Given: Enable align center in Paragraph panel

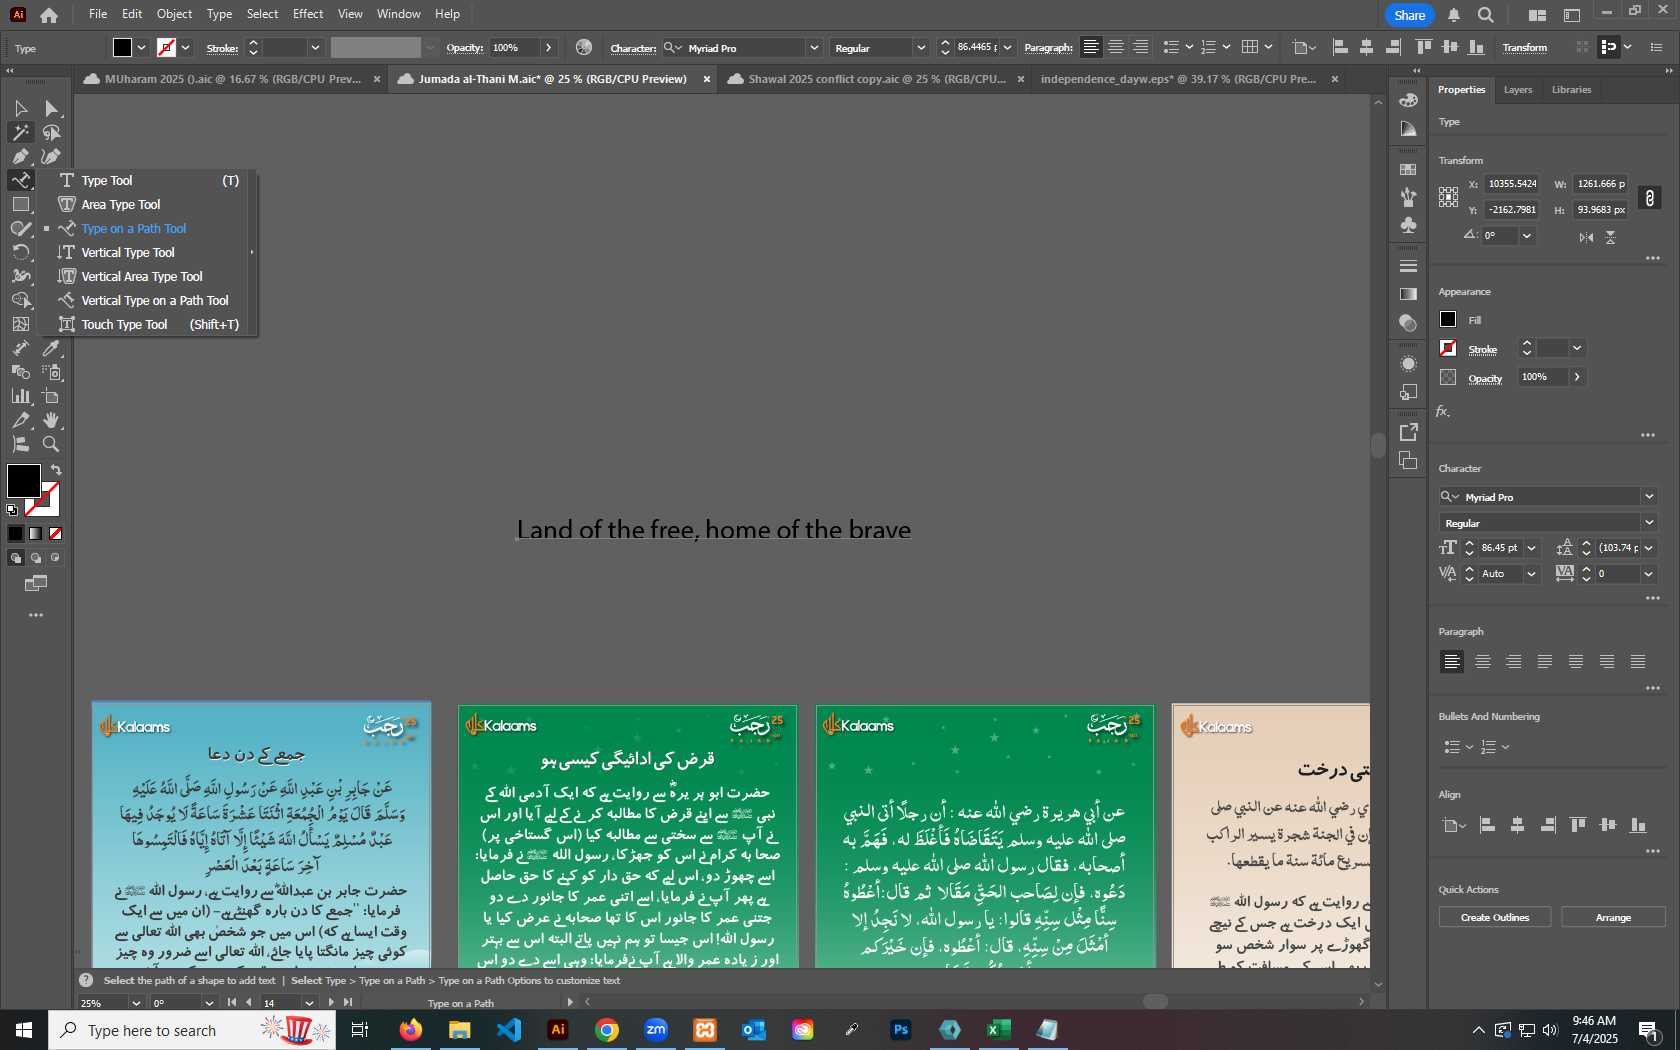Looking at the screenshot, I should (1483, 661).
